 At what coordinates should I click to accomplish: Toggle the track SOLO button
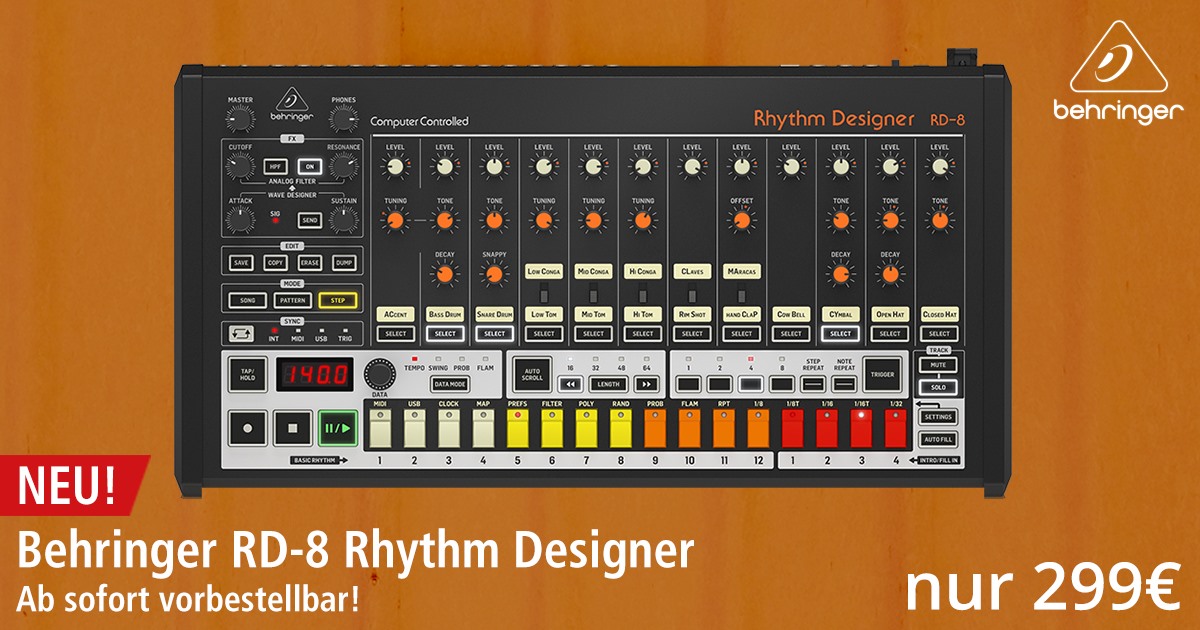click(939, 387)
